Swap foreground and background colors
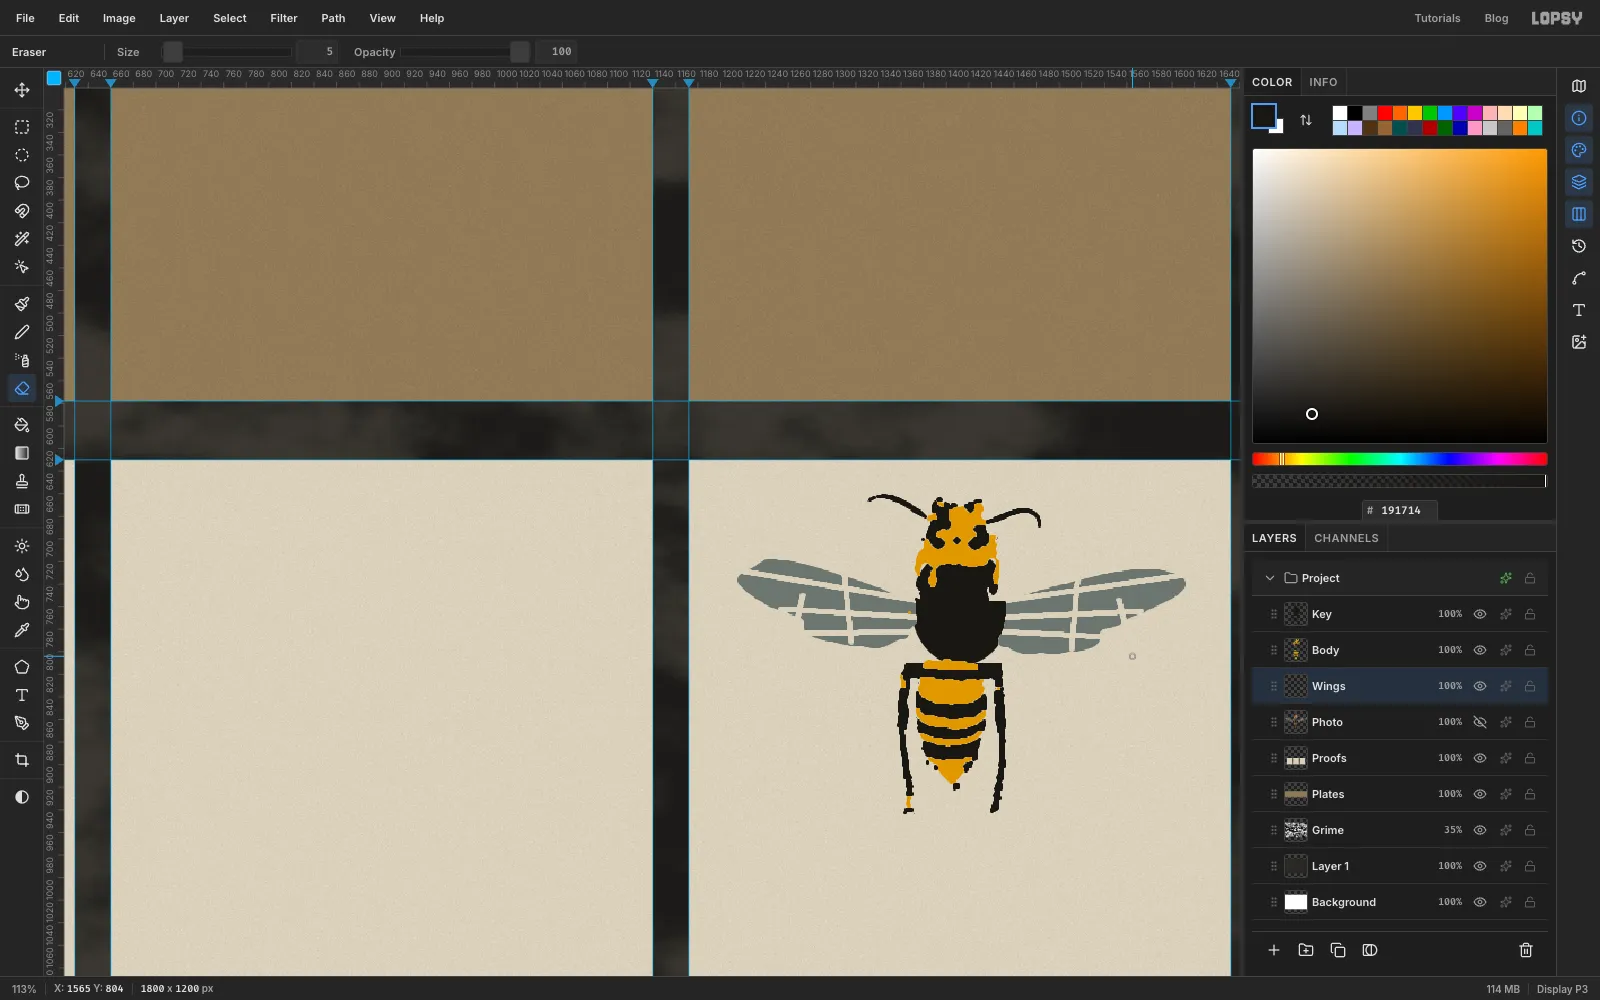The image size is (1600, 1000). point(1306,120)
